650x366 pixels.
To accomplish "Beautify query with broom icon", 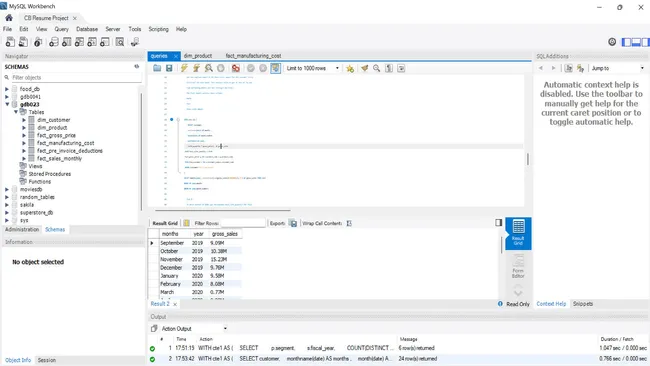I will 364,68.
